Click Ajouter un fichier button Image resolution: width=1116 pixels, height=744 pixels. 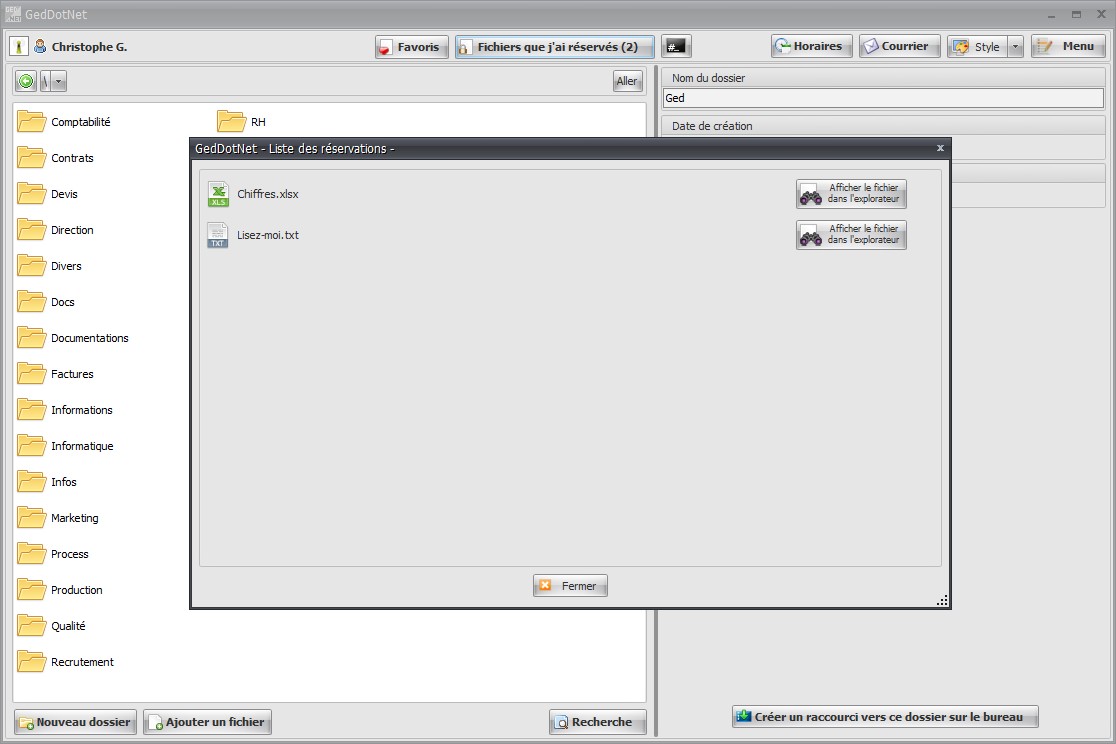coord(207,722)
